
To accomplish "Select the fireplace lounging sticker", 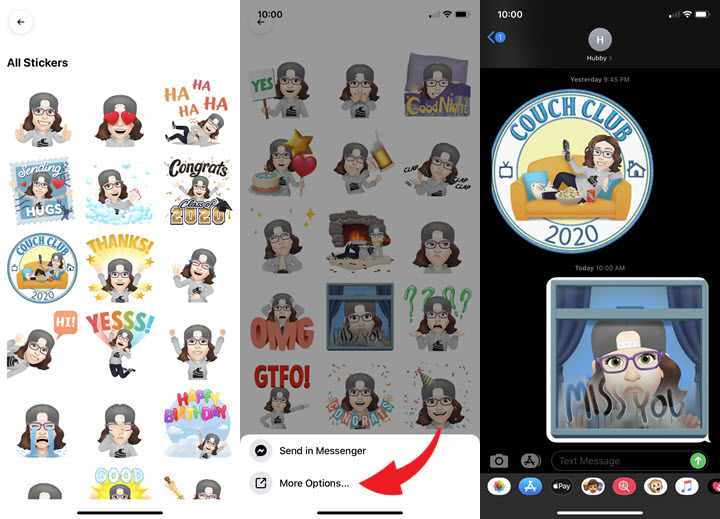I will pyautogui.click(x=360, y=241).
